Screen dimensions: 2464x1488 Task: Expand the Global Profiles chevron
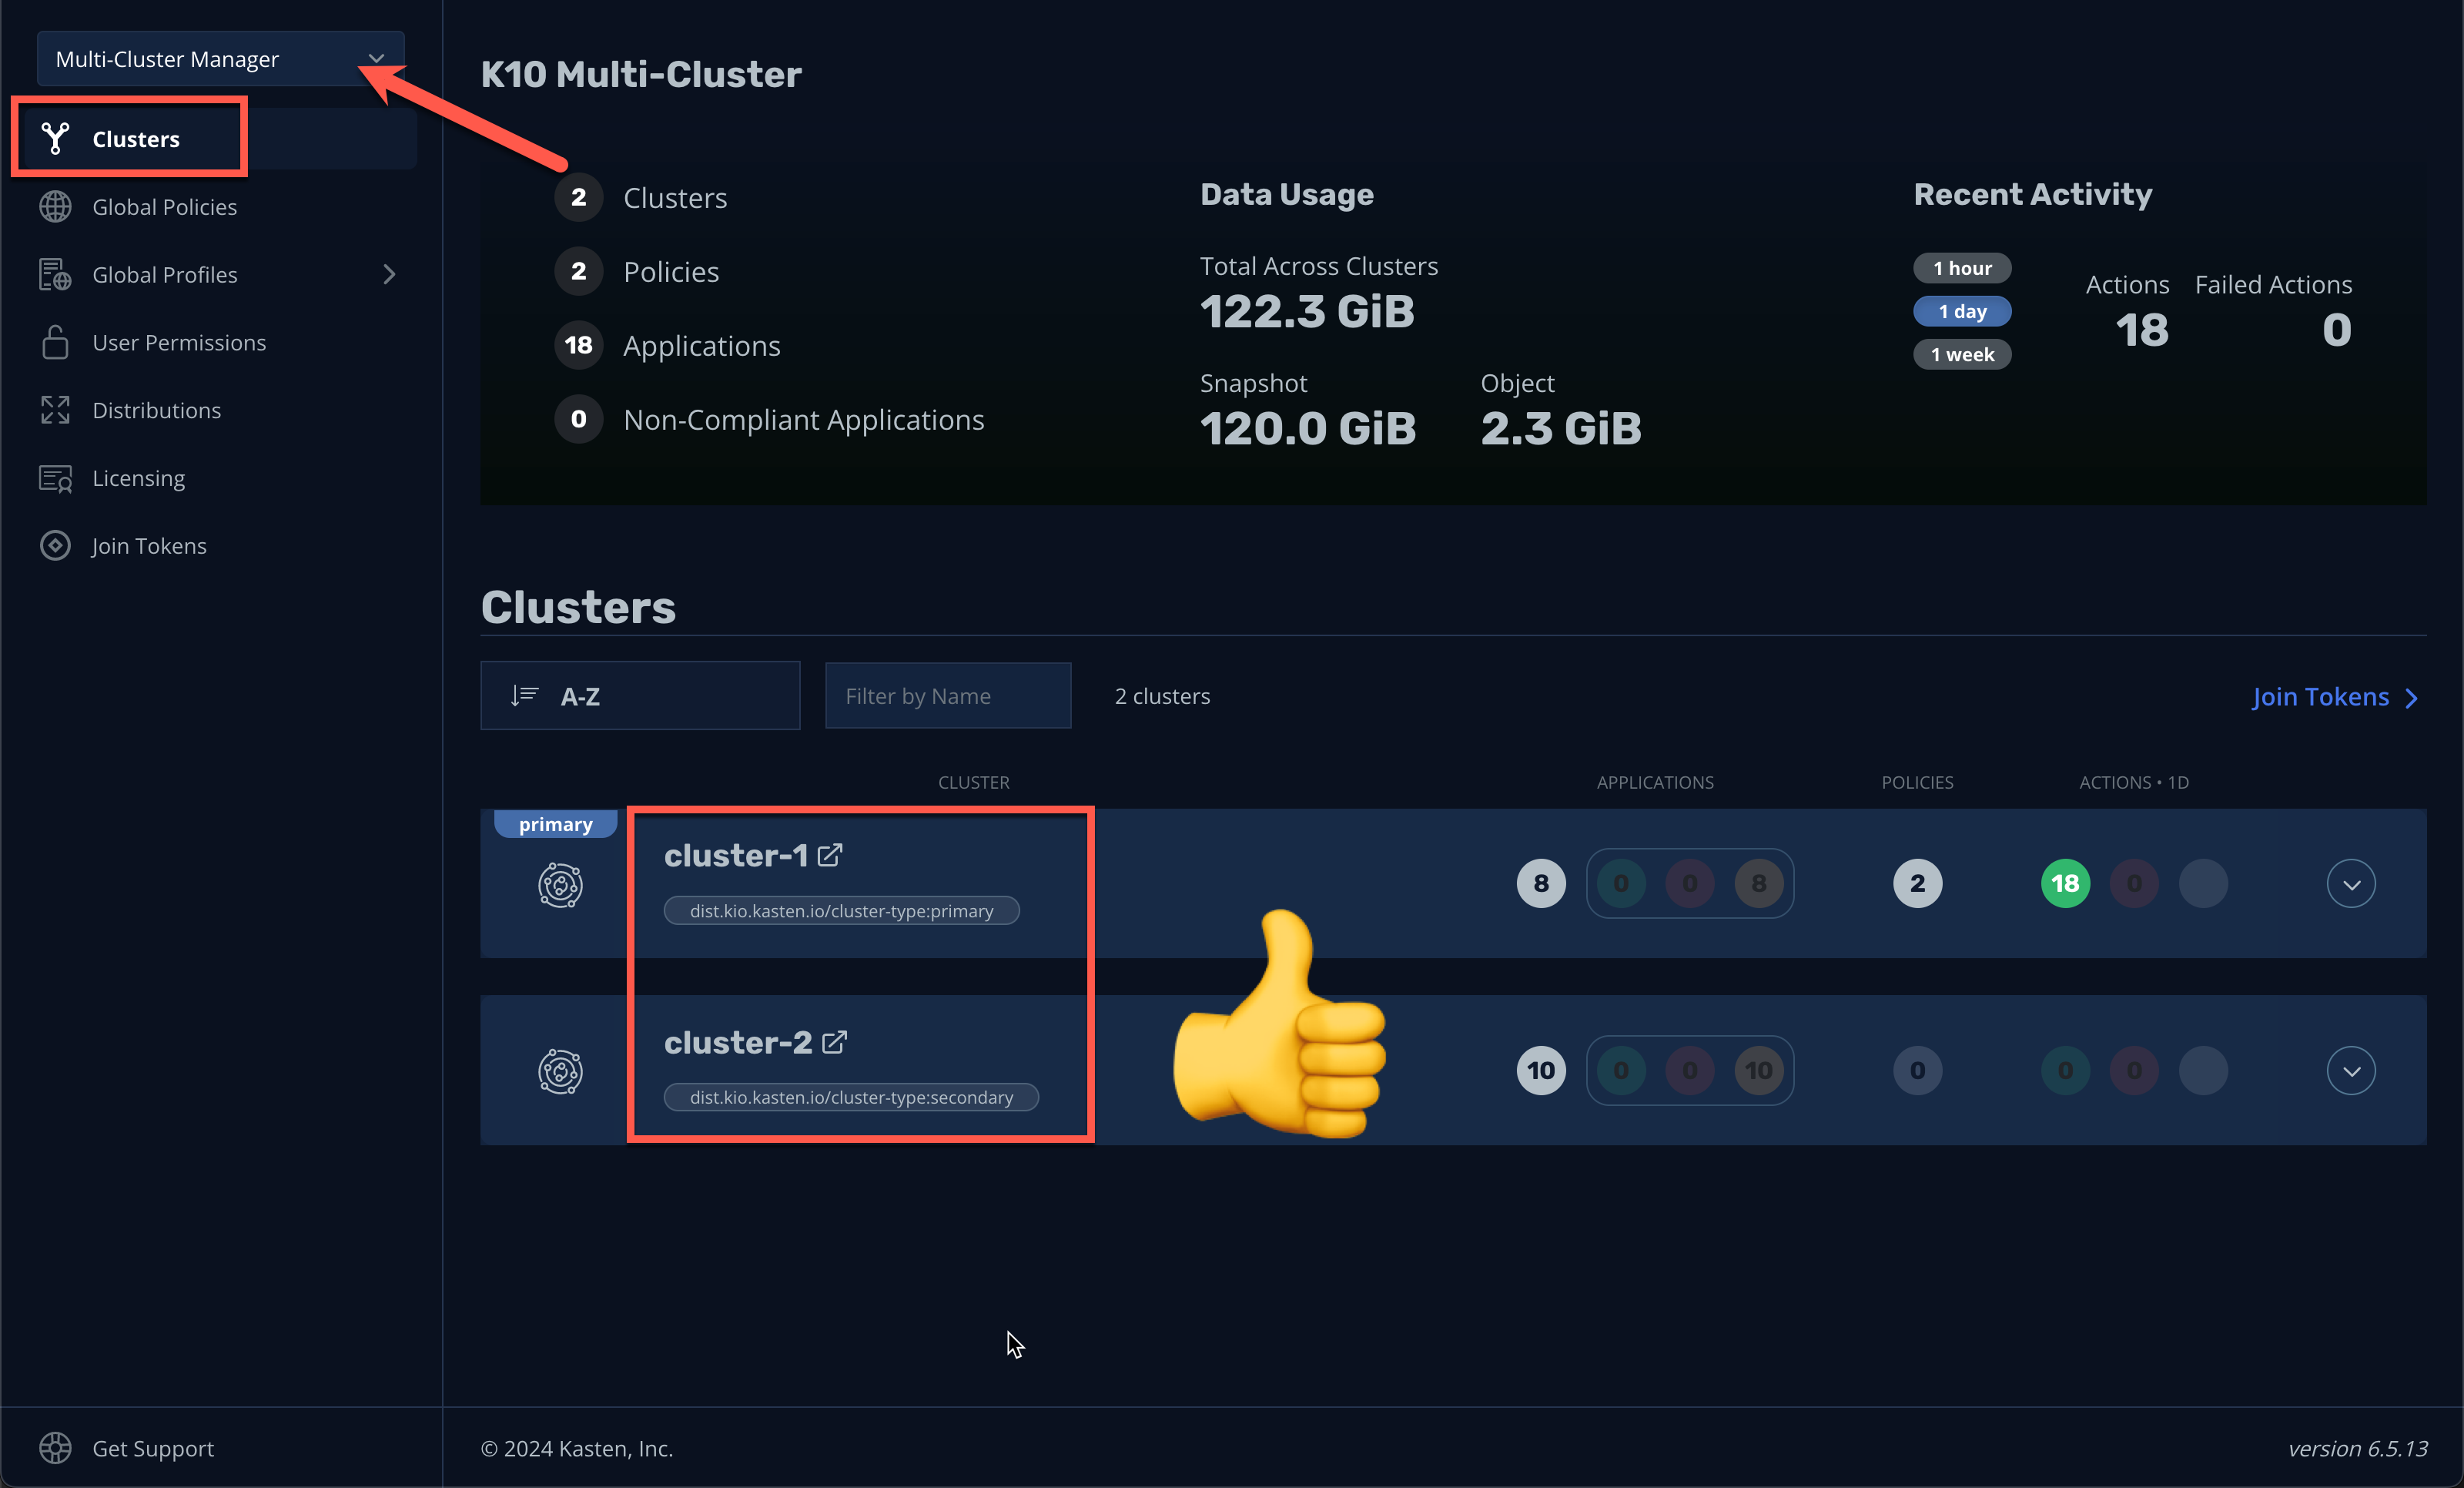coord(389,274)
